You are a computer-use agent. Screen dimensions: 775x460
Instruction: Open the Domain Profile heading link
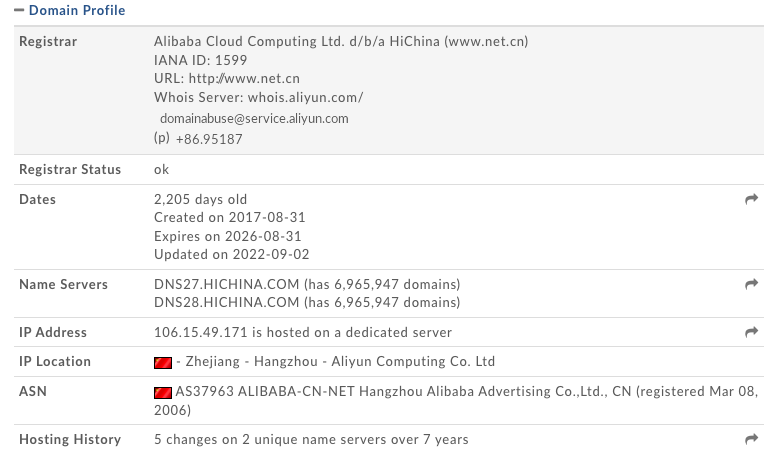(x=77, y=10)
